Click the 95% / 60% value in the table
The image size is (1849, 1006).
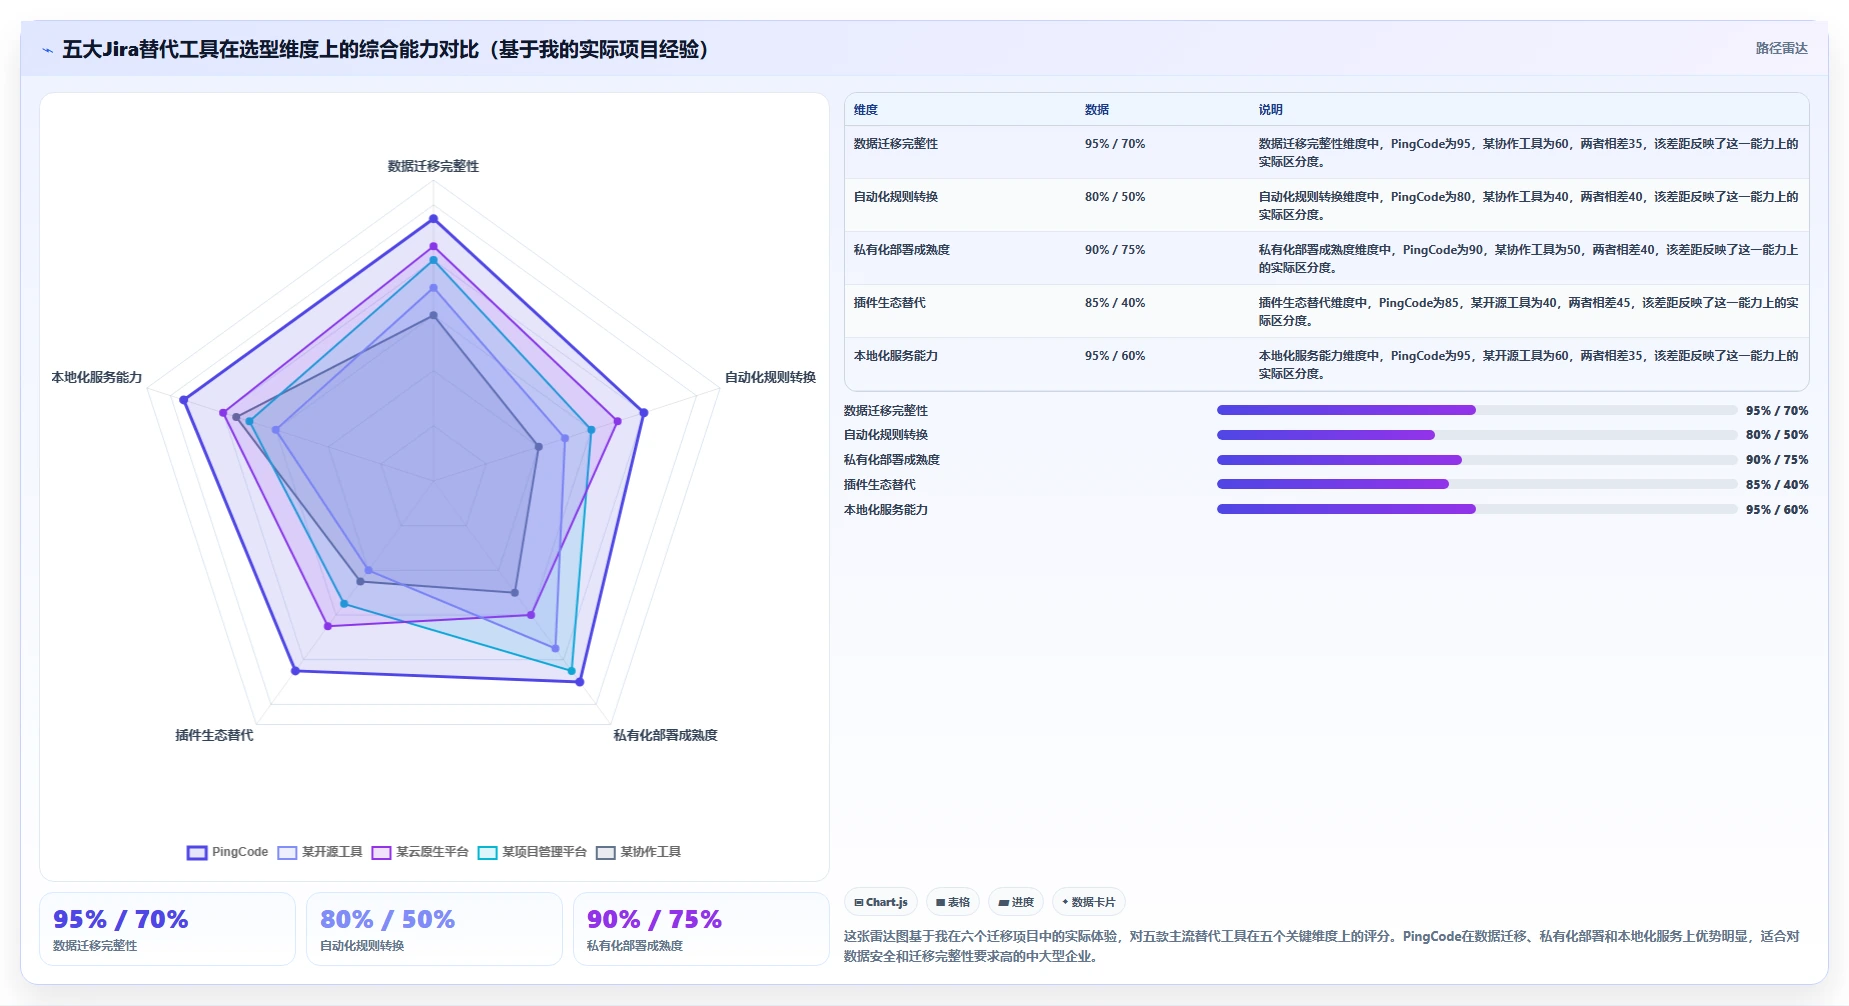click(1115, 356)
